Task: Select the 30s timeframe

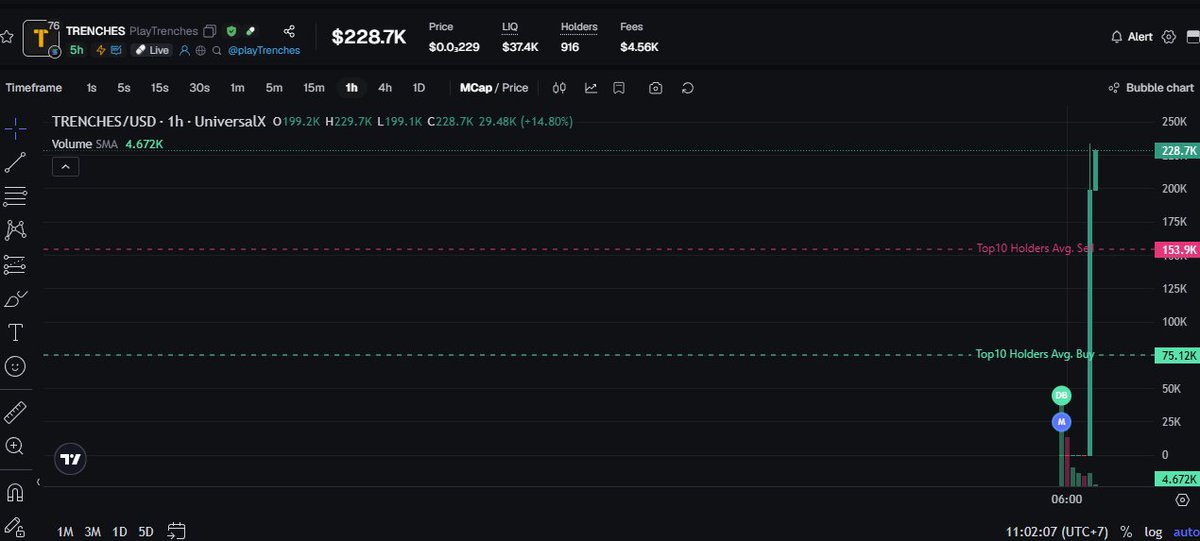Action: tap(199, 88)
